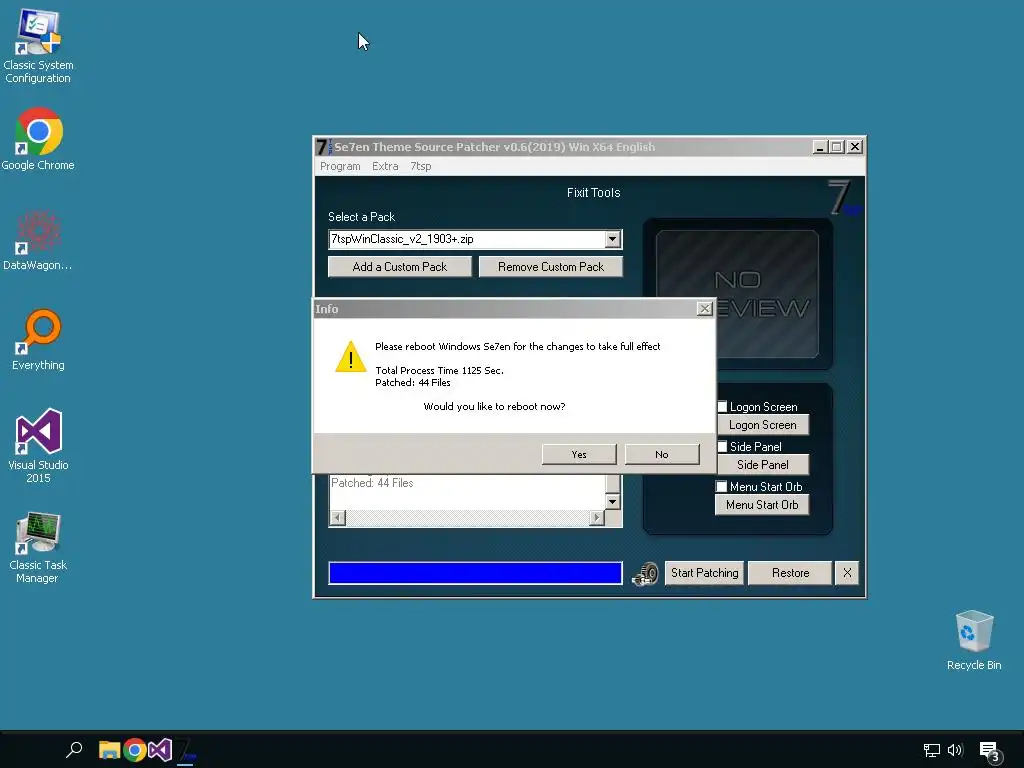The height and width of the screenshot is (768, 1024).
Task: Click the Start Patching button
Action: point(704,573)
